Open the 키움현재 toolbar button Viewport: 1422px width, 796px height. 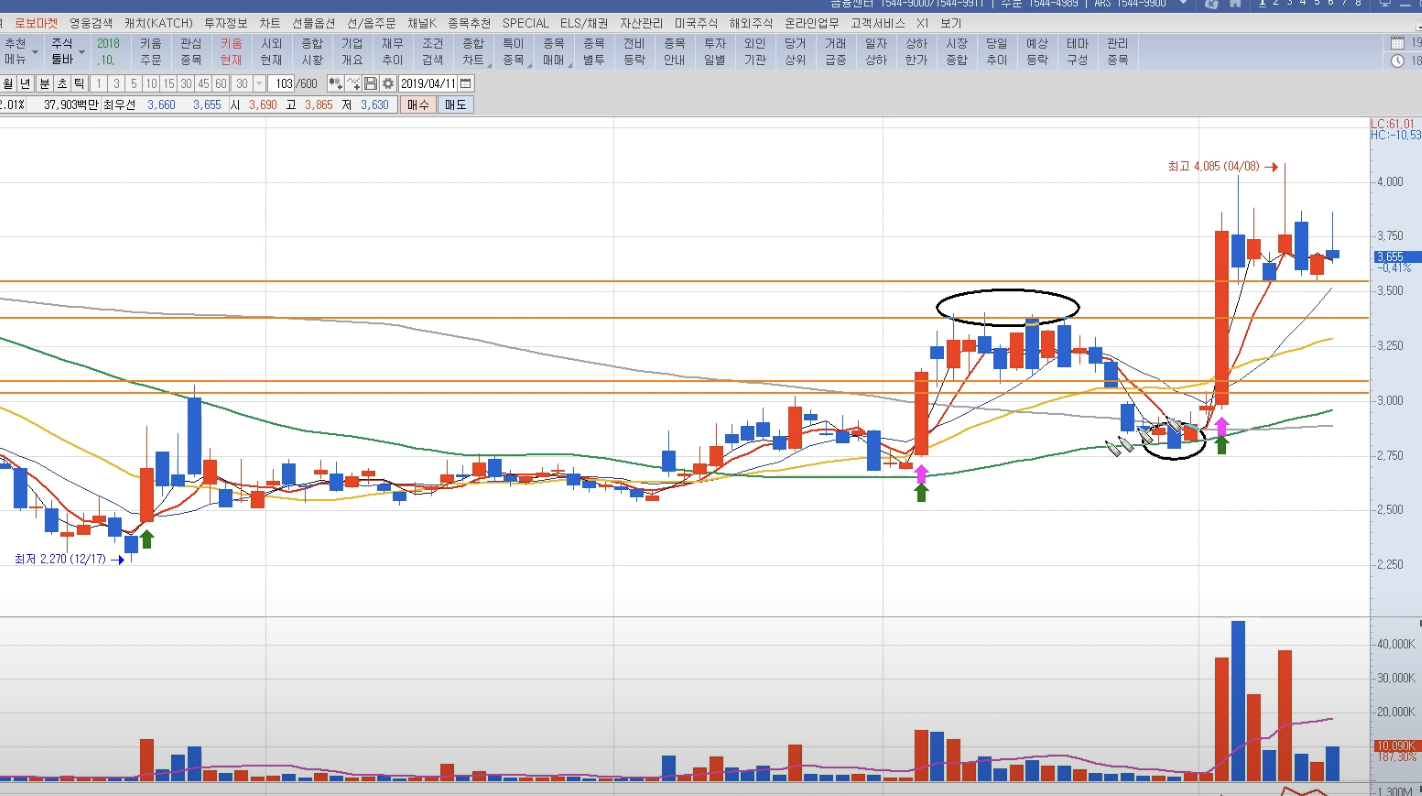(231, 52)
